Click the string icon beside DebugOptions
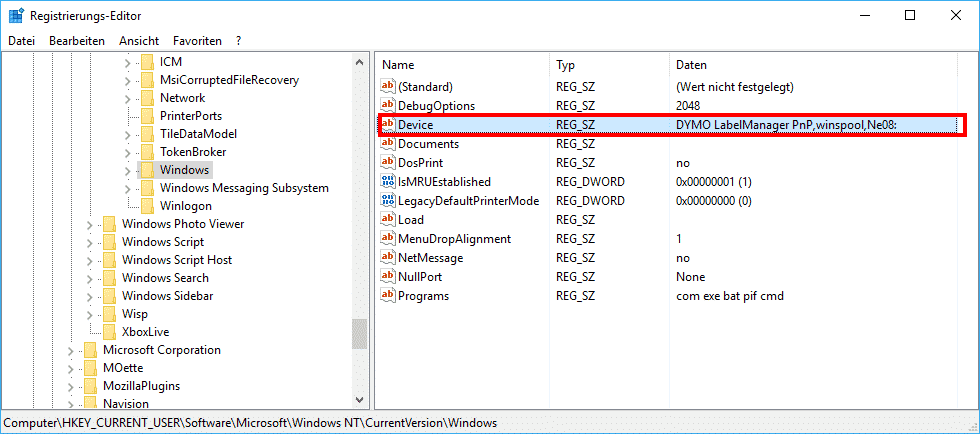Image resolution: width=980 pixels, height=434 pixels. [389, 106]
